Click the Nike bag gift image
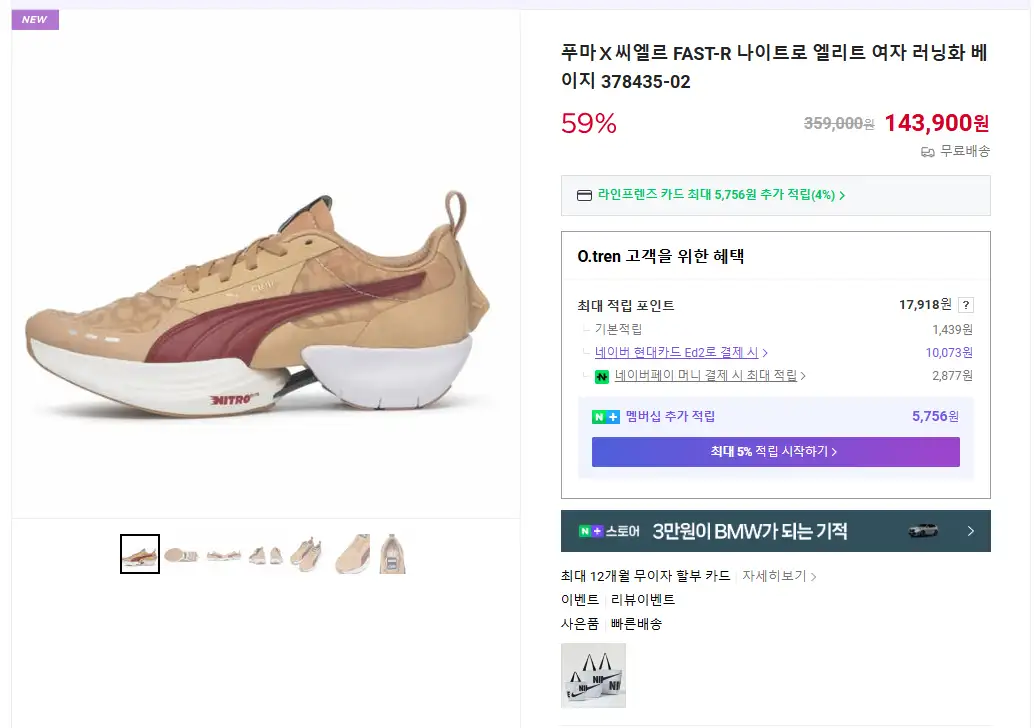The height and width of the screenshot is (728, 1034). point(593,676)
